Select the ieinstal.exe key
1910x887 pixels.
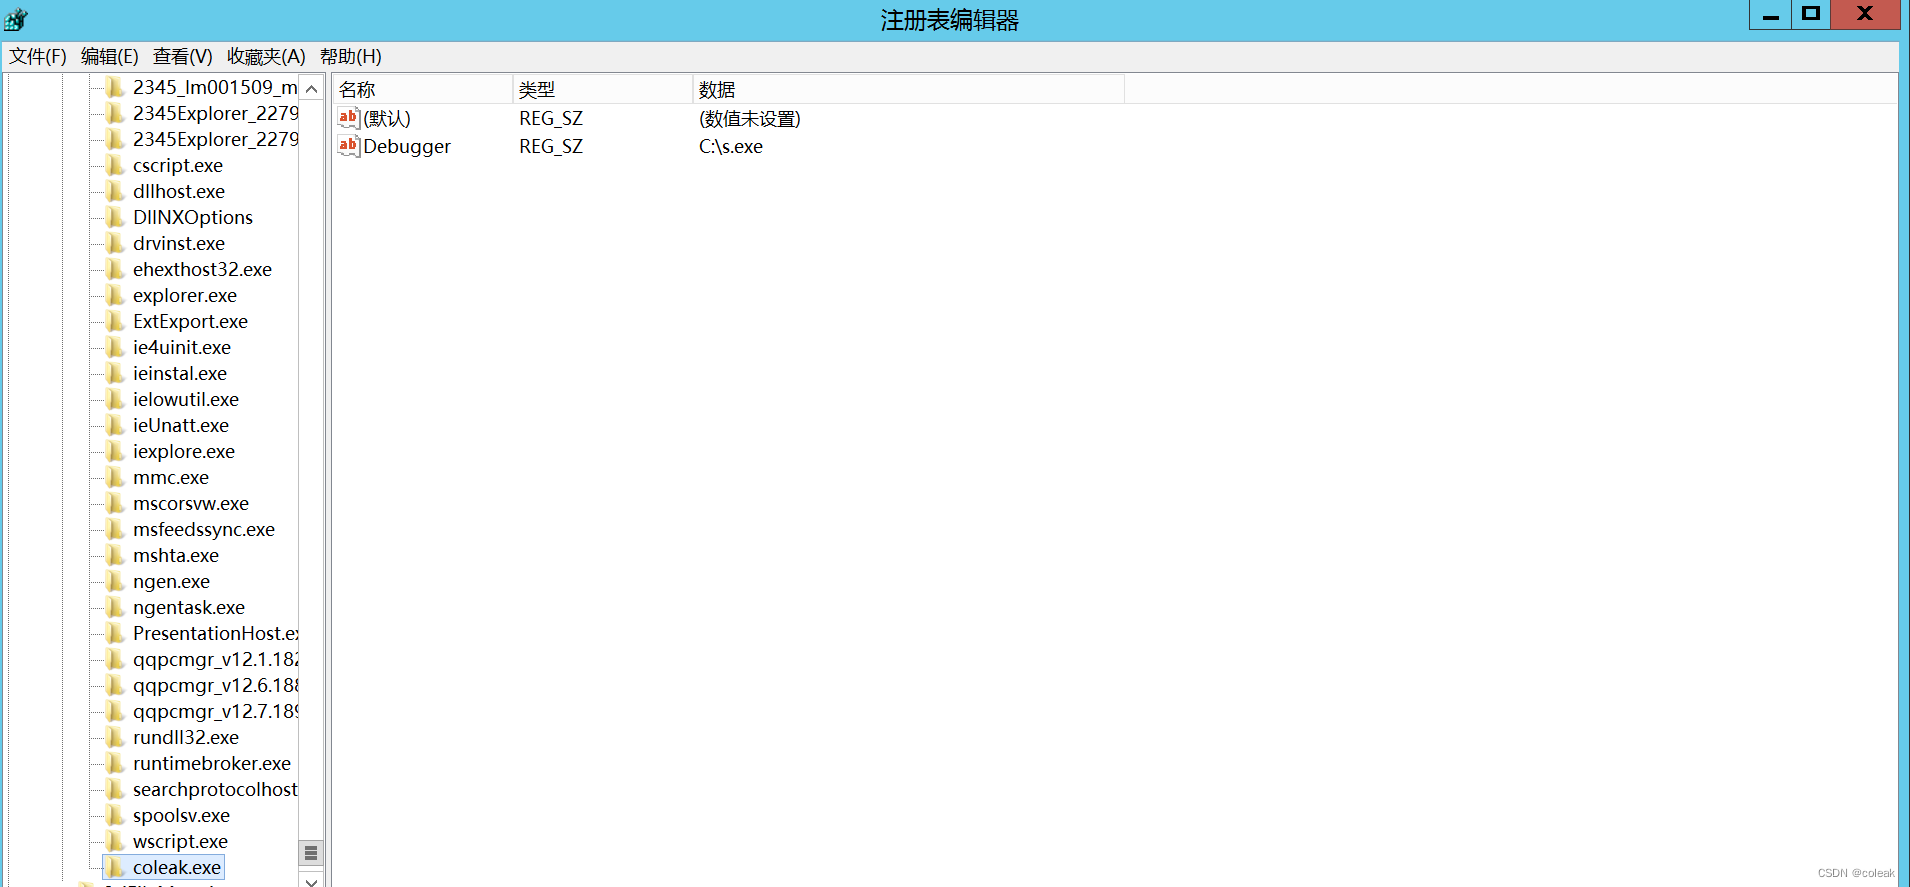[180, 373]
